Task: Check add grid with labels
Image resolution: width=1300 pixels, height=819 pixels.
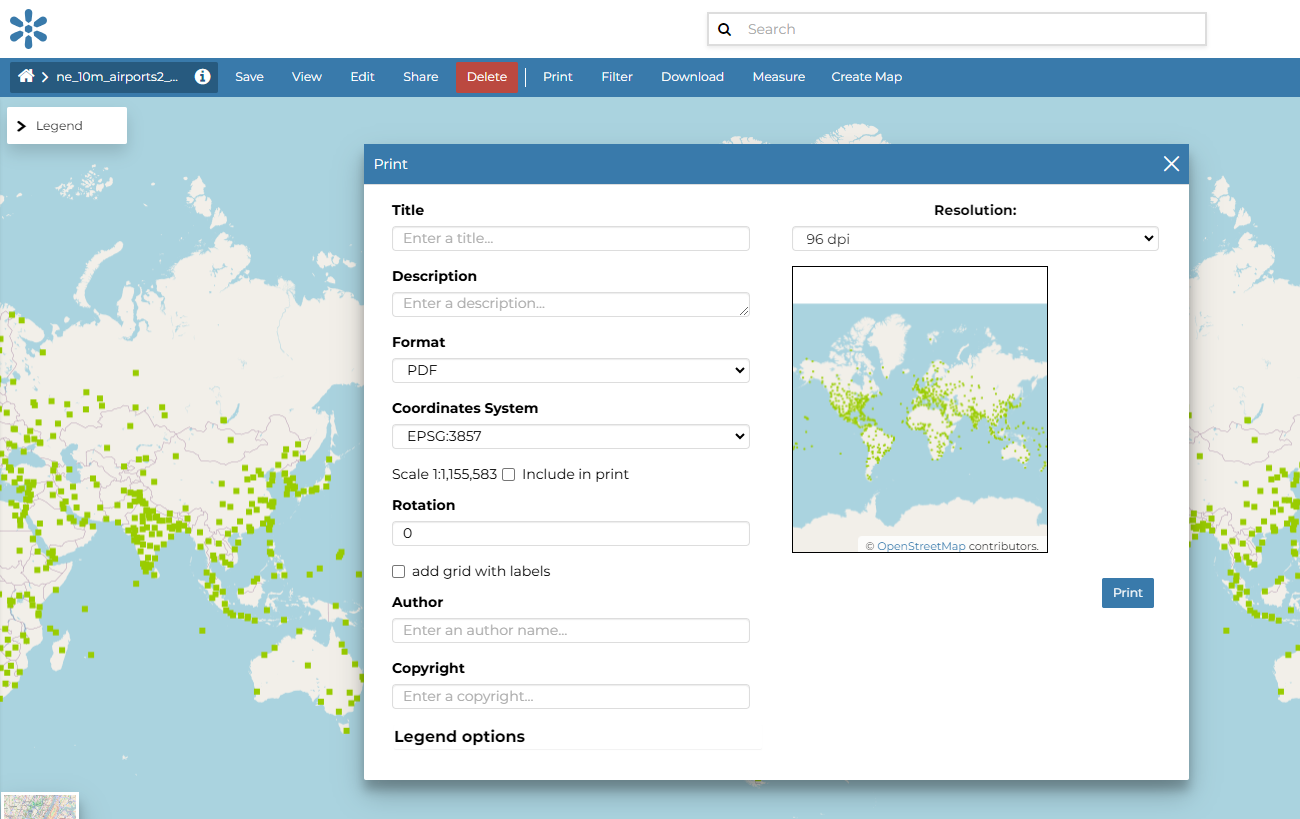Action: tap(399, 572)
